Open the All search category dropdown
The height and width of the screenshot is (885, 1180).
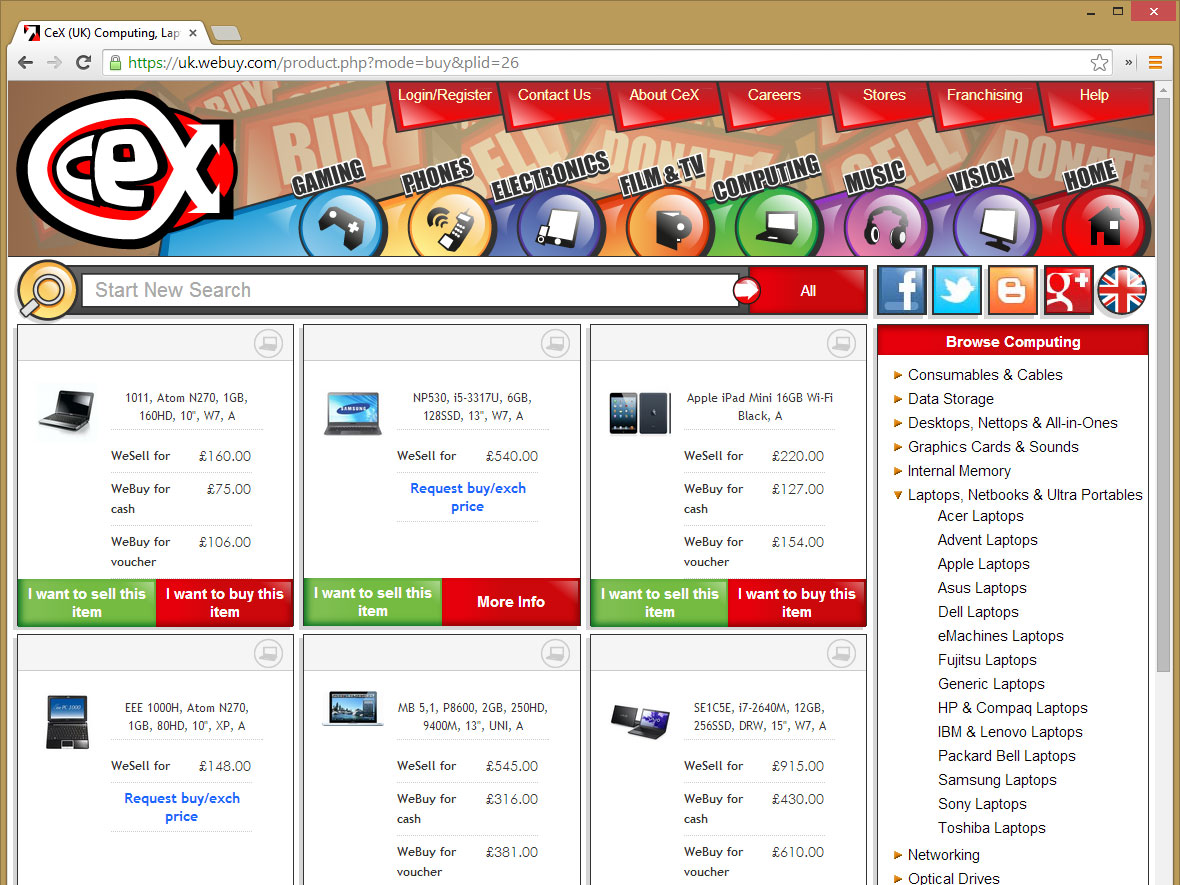tap(808, 290)
